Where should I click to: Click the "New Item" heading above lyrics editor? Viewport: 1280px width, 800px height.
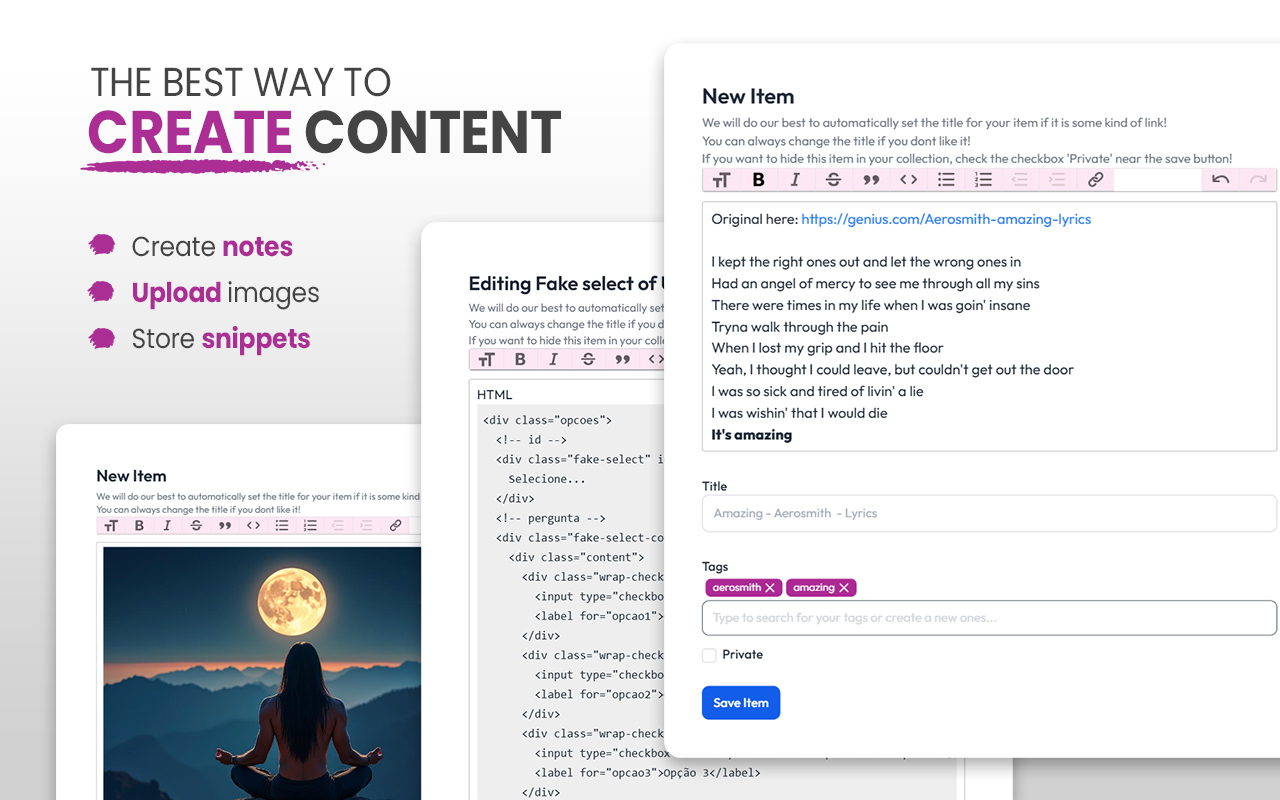[x=748, y=96]
